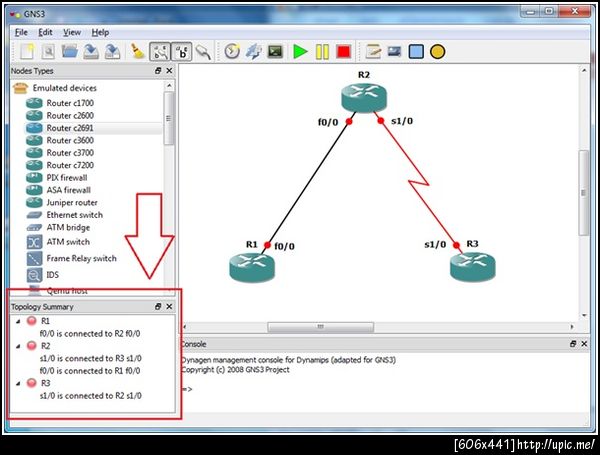Insert a picture into the topology
This screenshot has height=455, width=600.
tap(395, 51)
